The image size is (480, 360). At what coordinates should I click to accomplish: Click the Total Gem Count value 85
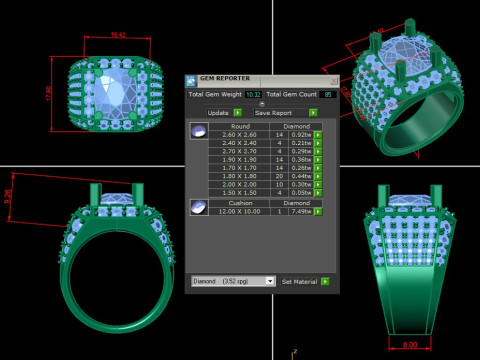328,95
